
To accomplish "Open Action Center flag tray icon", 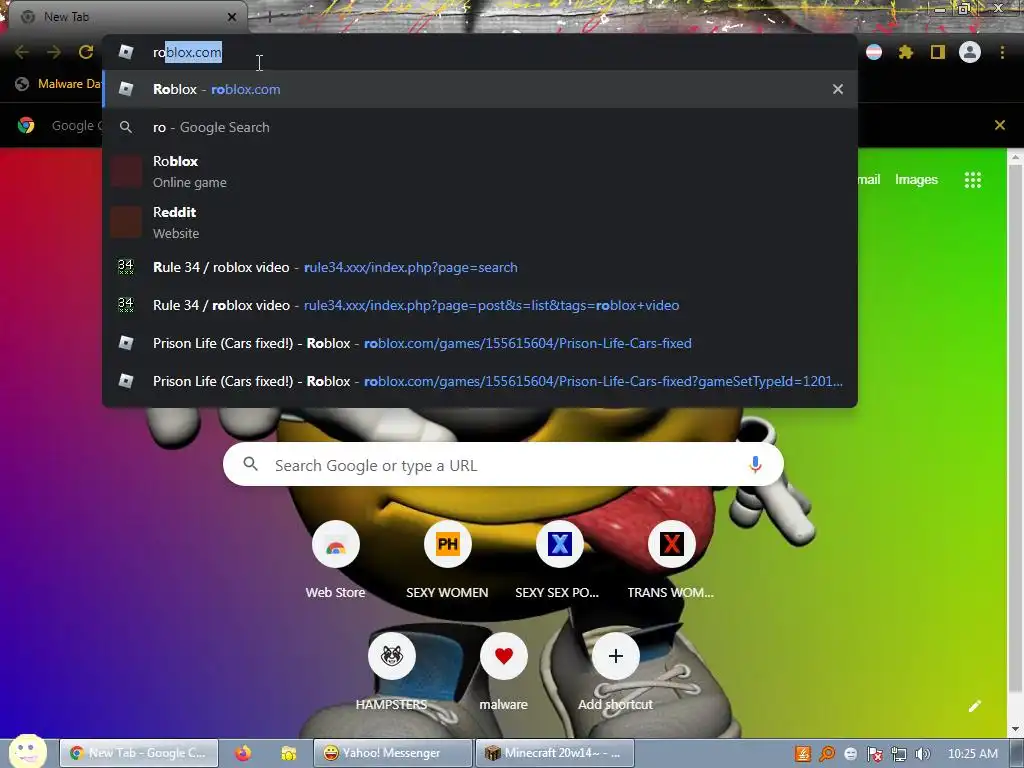I will click(875, 754).
